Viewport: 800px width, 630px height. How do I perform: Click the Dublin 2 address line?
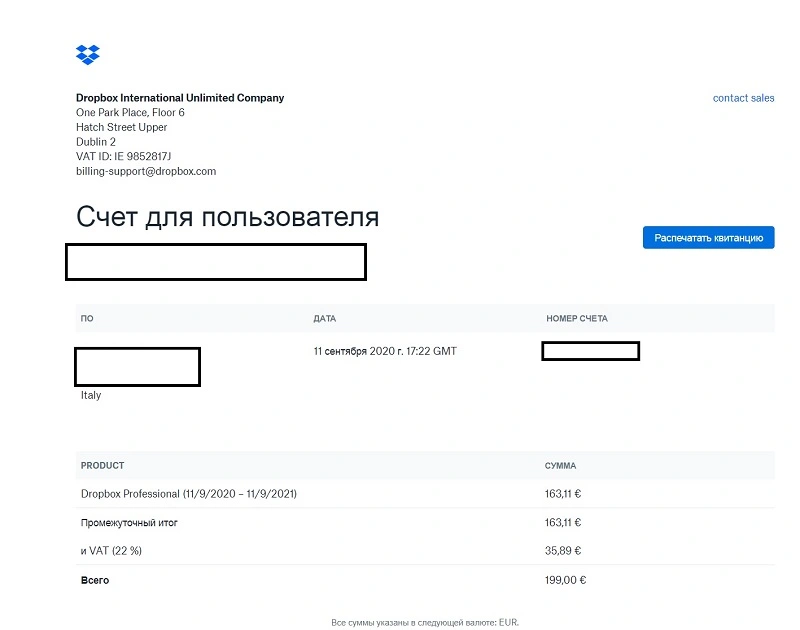pos(96,142)
